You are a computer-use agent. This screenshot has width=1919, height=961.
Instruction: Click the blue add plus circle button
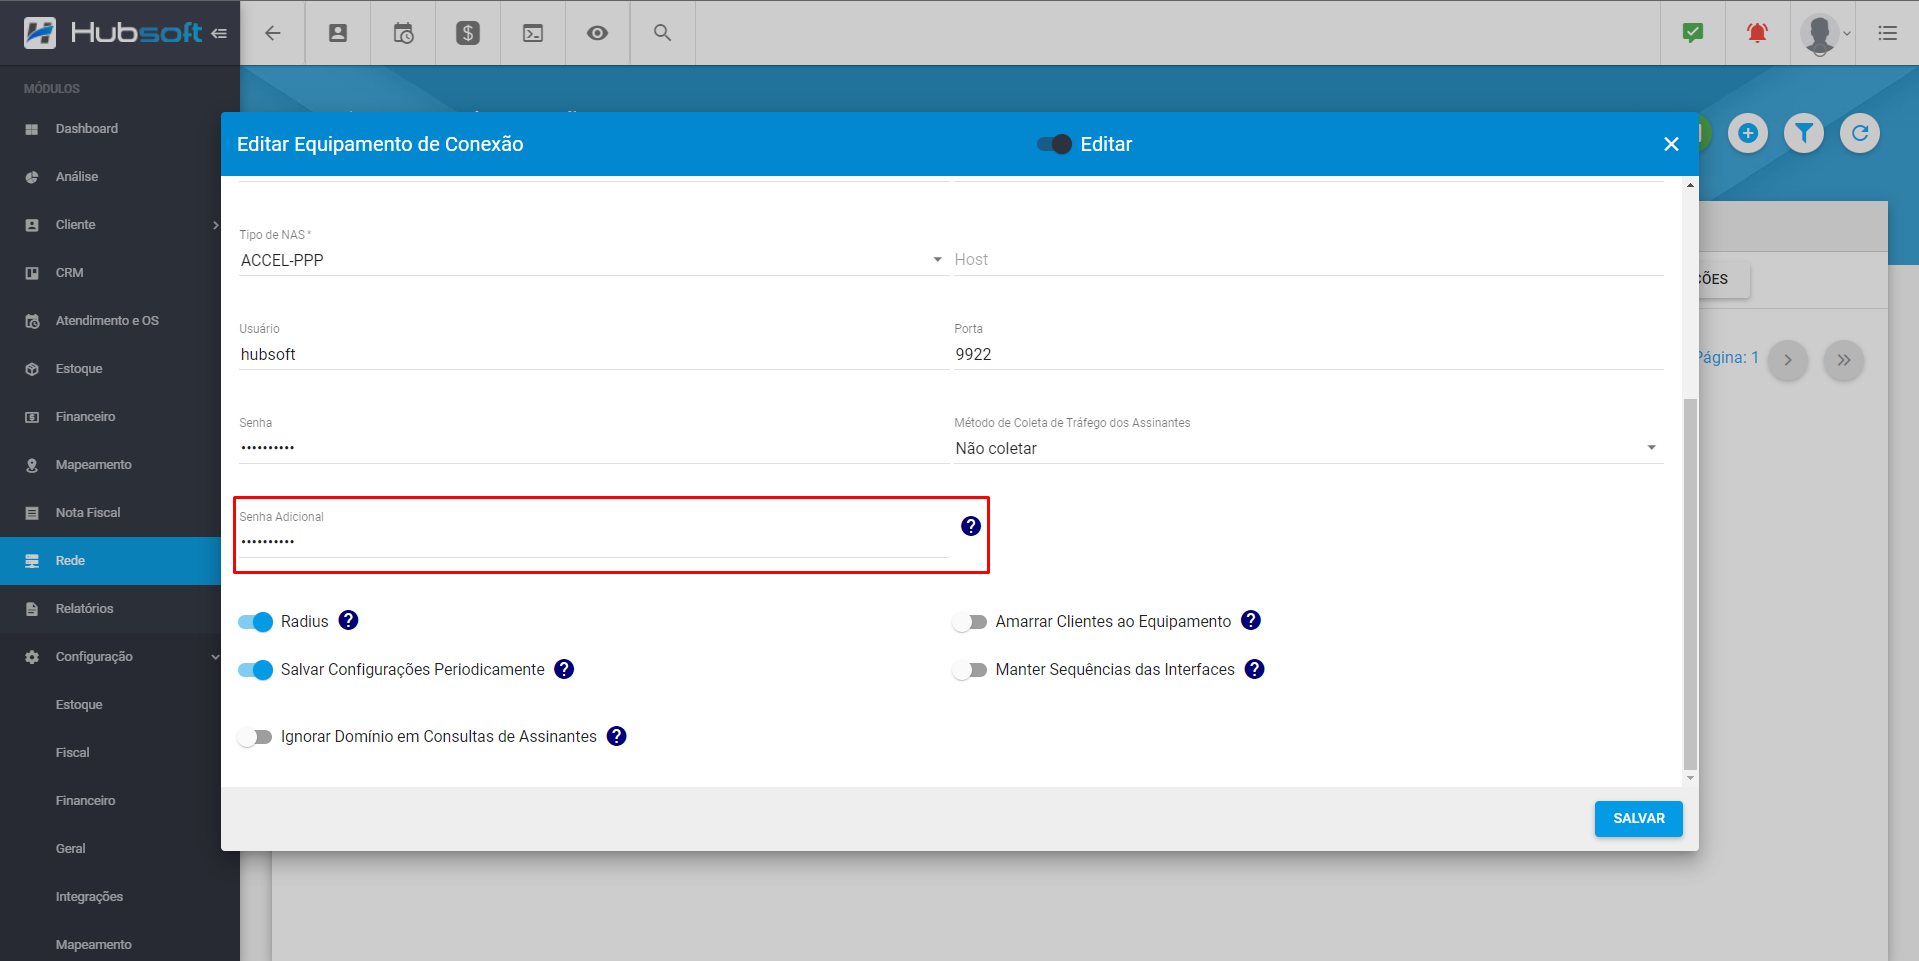coord(1748,133)
